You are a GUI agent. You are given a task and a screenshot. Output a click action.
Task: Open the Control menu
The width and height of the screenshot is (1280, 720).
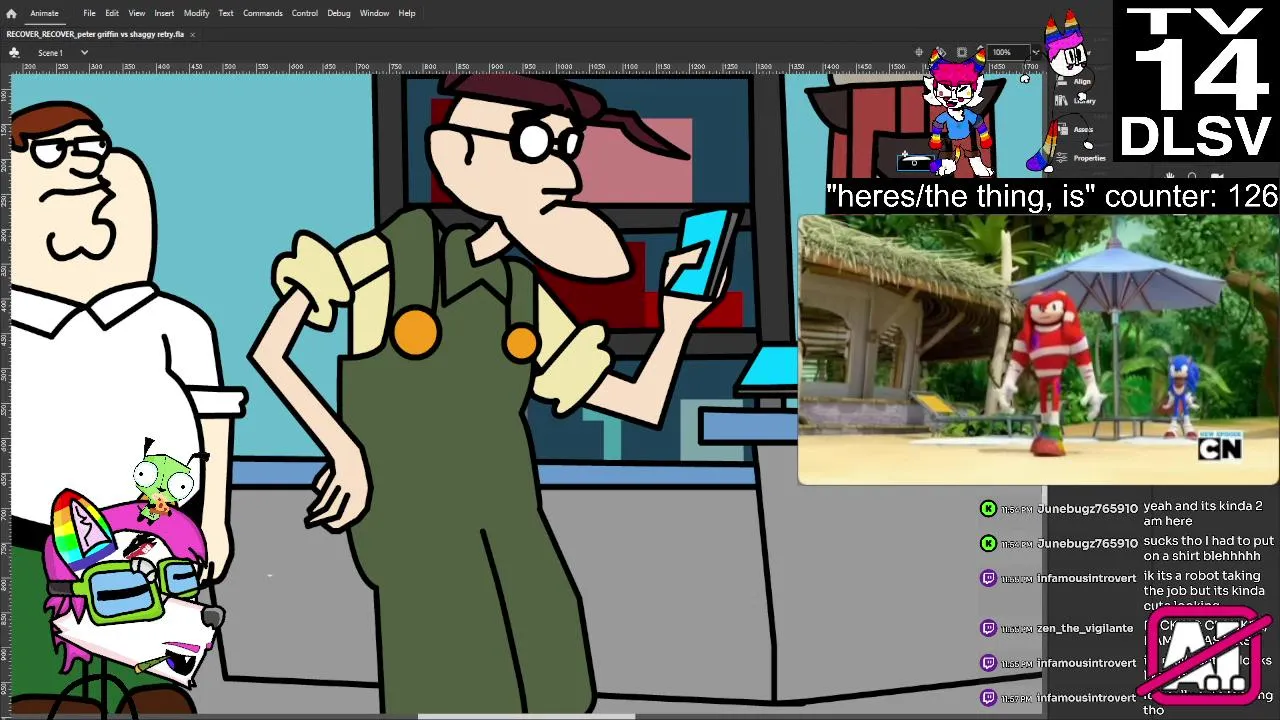305,13
